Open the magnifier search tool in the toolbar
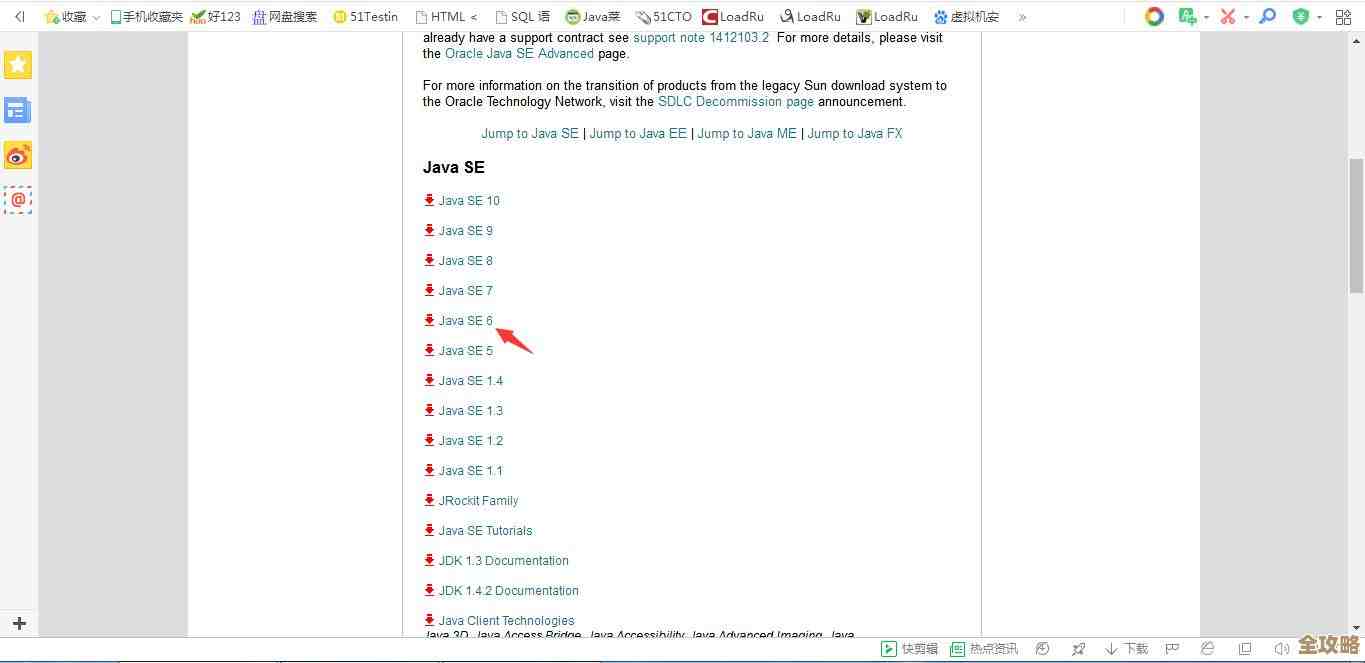The image size is (1365, 663). tap(1266, 16)
